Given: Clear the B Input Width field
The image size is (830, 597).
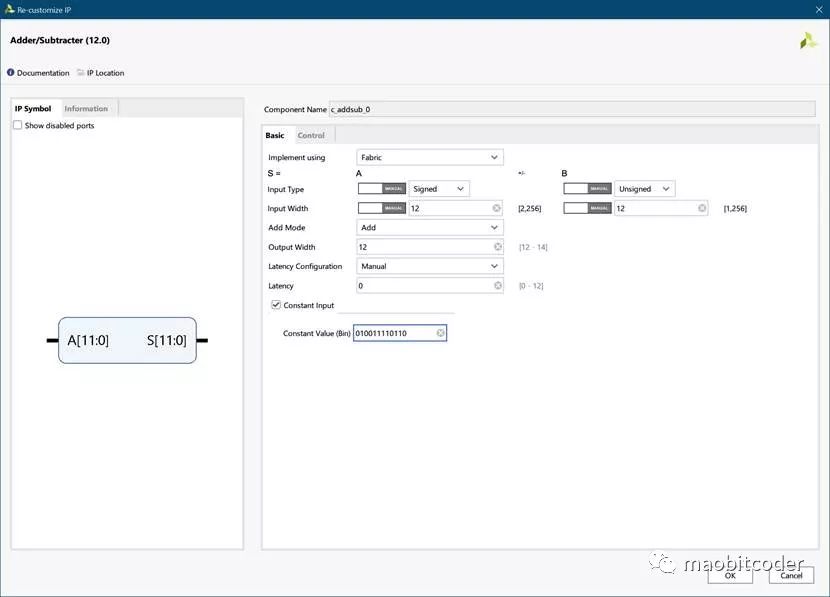Looking at the screenshot, I should 702,208.
